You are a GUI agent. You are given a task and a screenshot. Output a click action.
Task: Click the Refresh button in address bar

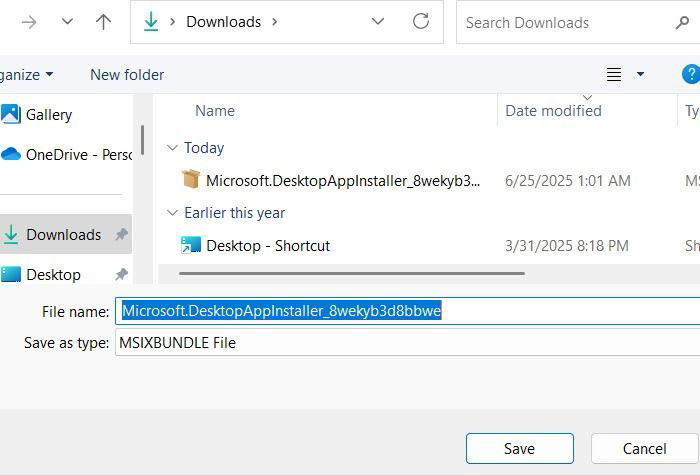pos(421,21)
